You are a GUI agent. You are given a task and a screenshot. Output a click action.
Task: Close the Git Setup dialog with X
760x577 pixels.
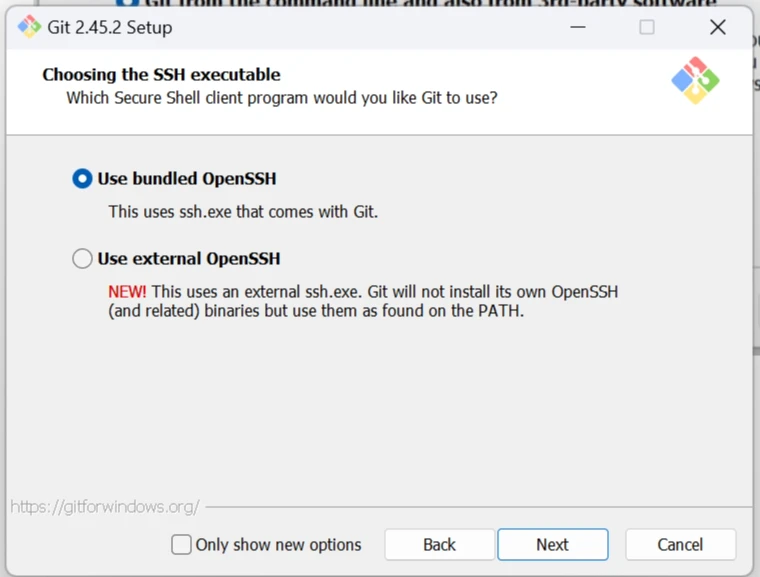[x=717, y=27]
